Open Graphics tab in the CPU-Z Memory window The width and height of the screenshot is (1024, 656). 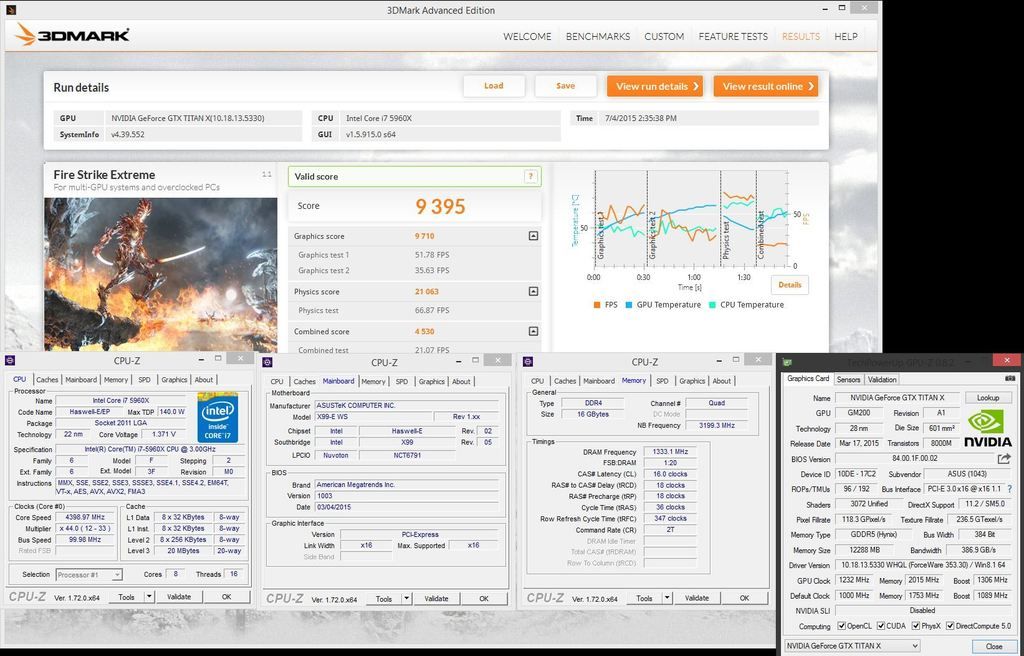click(692, 381)
